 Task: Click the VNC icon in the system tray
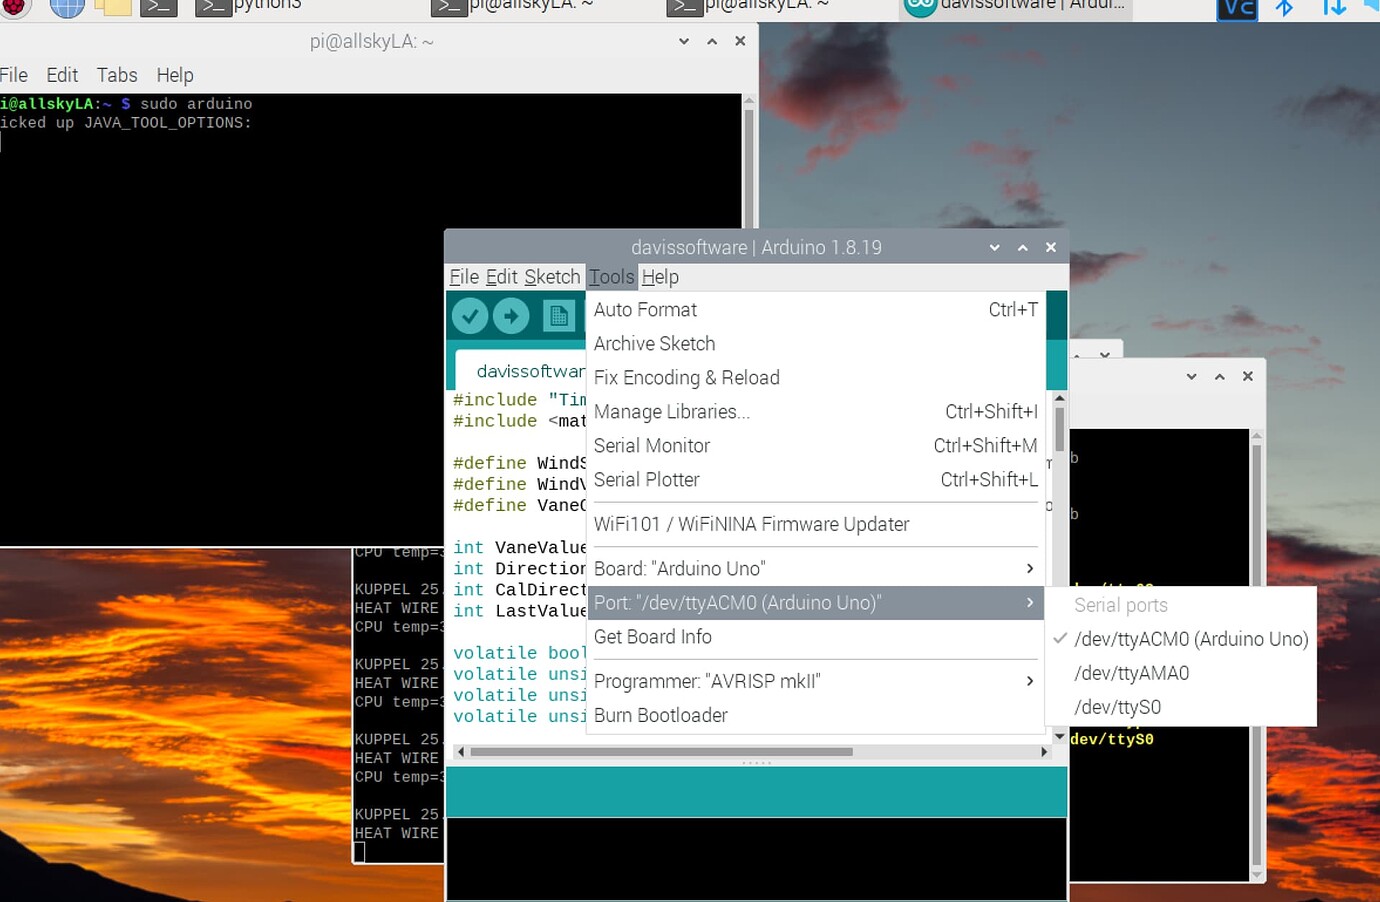(x=1237, y=10)
